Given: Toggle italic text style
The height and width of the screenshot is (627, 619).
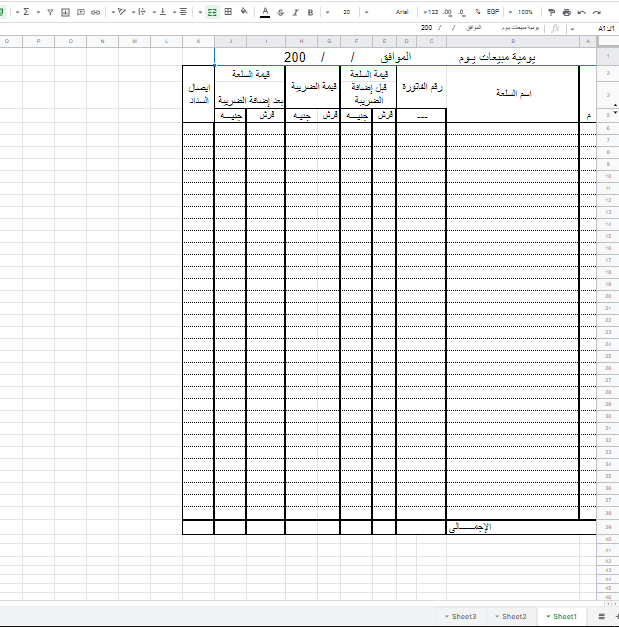Looking at the screenshot, I should click(x=296, y=12).
